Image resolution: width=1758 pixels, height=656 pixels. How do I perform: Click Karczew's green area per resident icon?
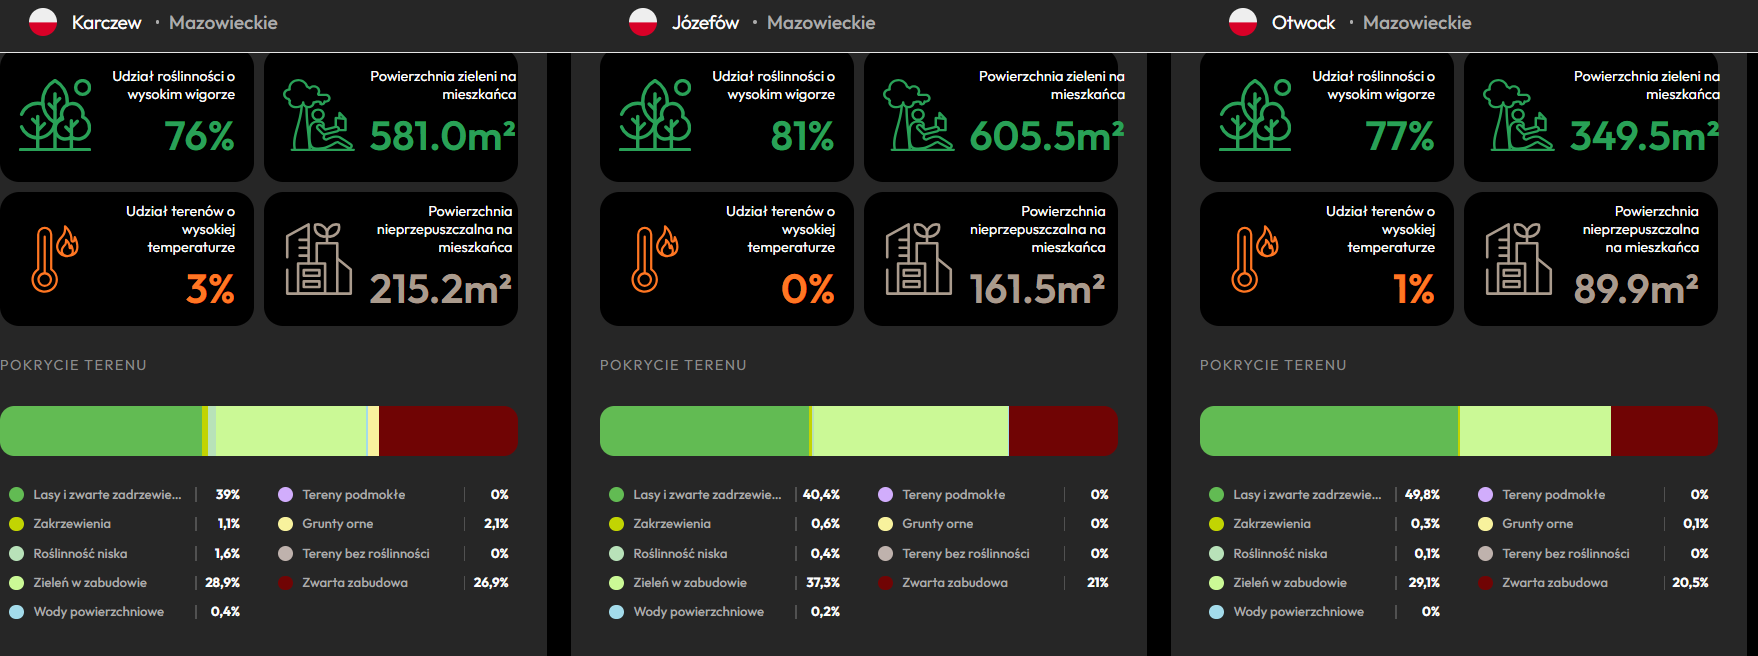coord(318,115)
